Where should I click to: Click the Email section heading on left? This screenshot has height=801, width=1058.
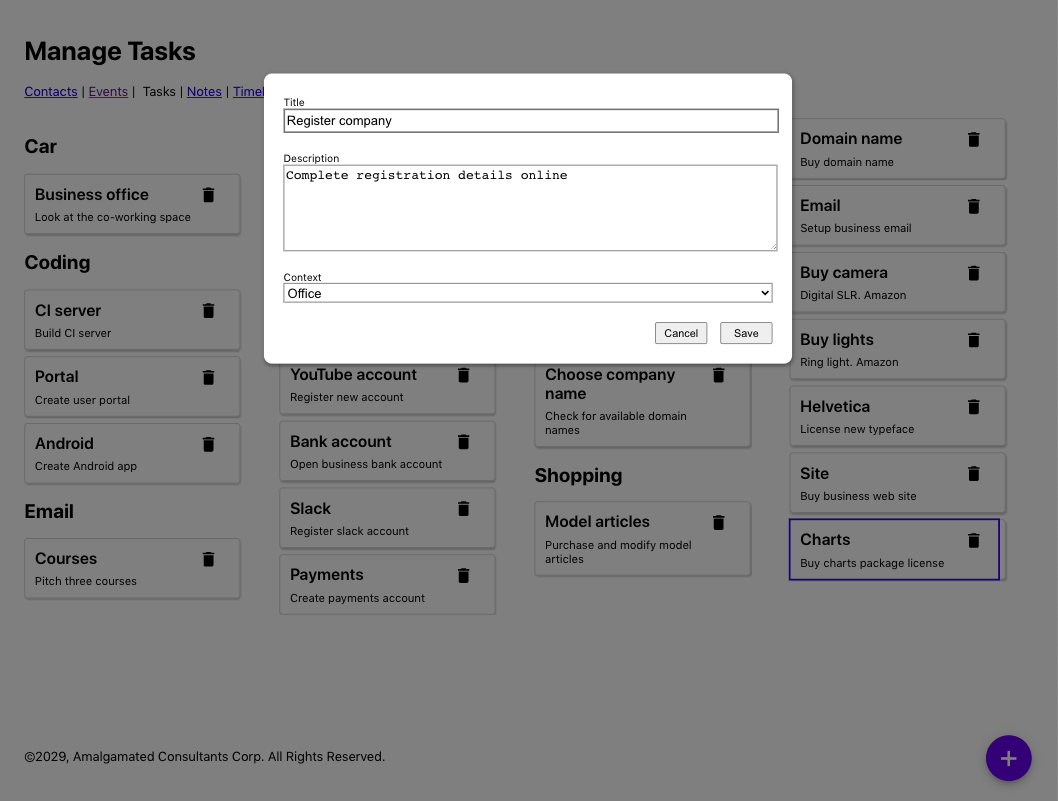pos(49,512)
